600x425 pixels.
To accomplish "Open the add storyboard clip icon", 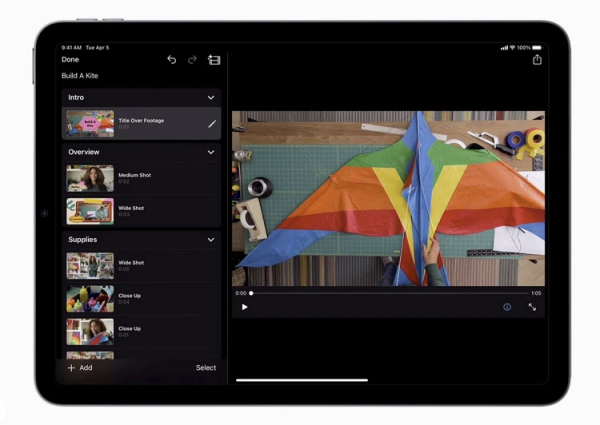I will click(x=213, y=60).
